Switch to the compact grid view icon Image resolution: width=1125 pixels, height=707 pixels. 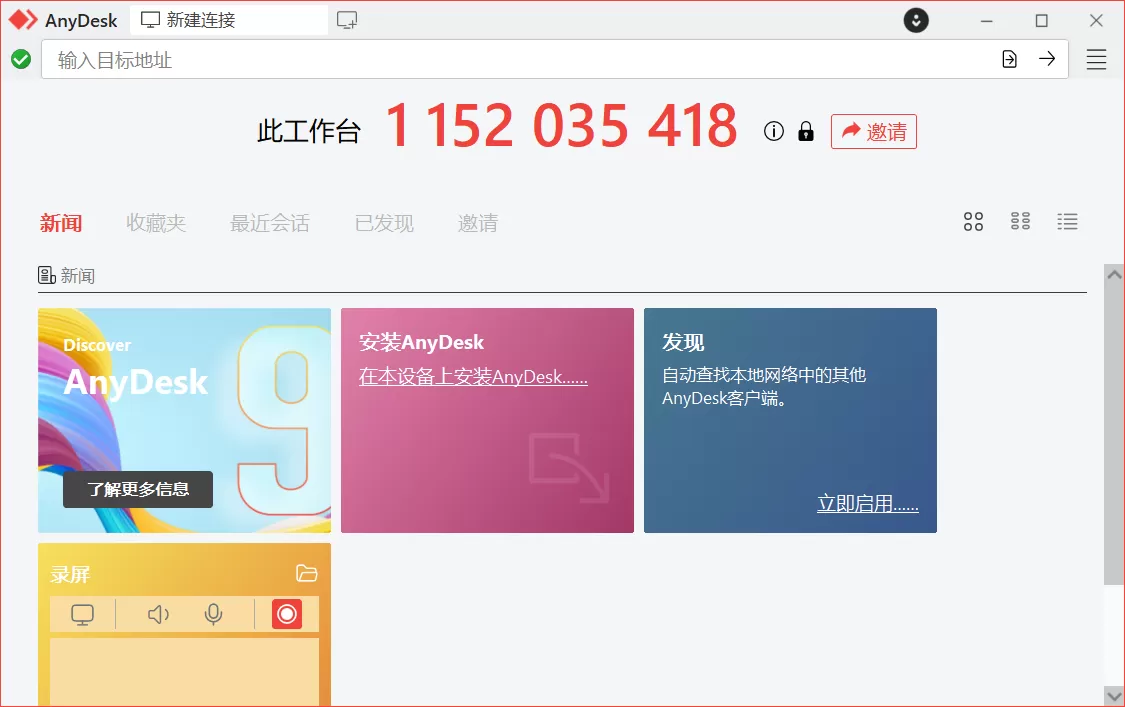point(1020,221)
